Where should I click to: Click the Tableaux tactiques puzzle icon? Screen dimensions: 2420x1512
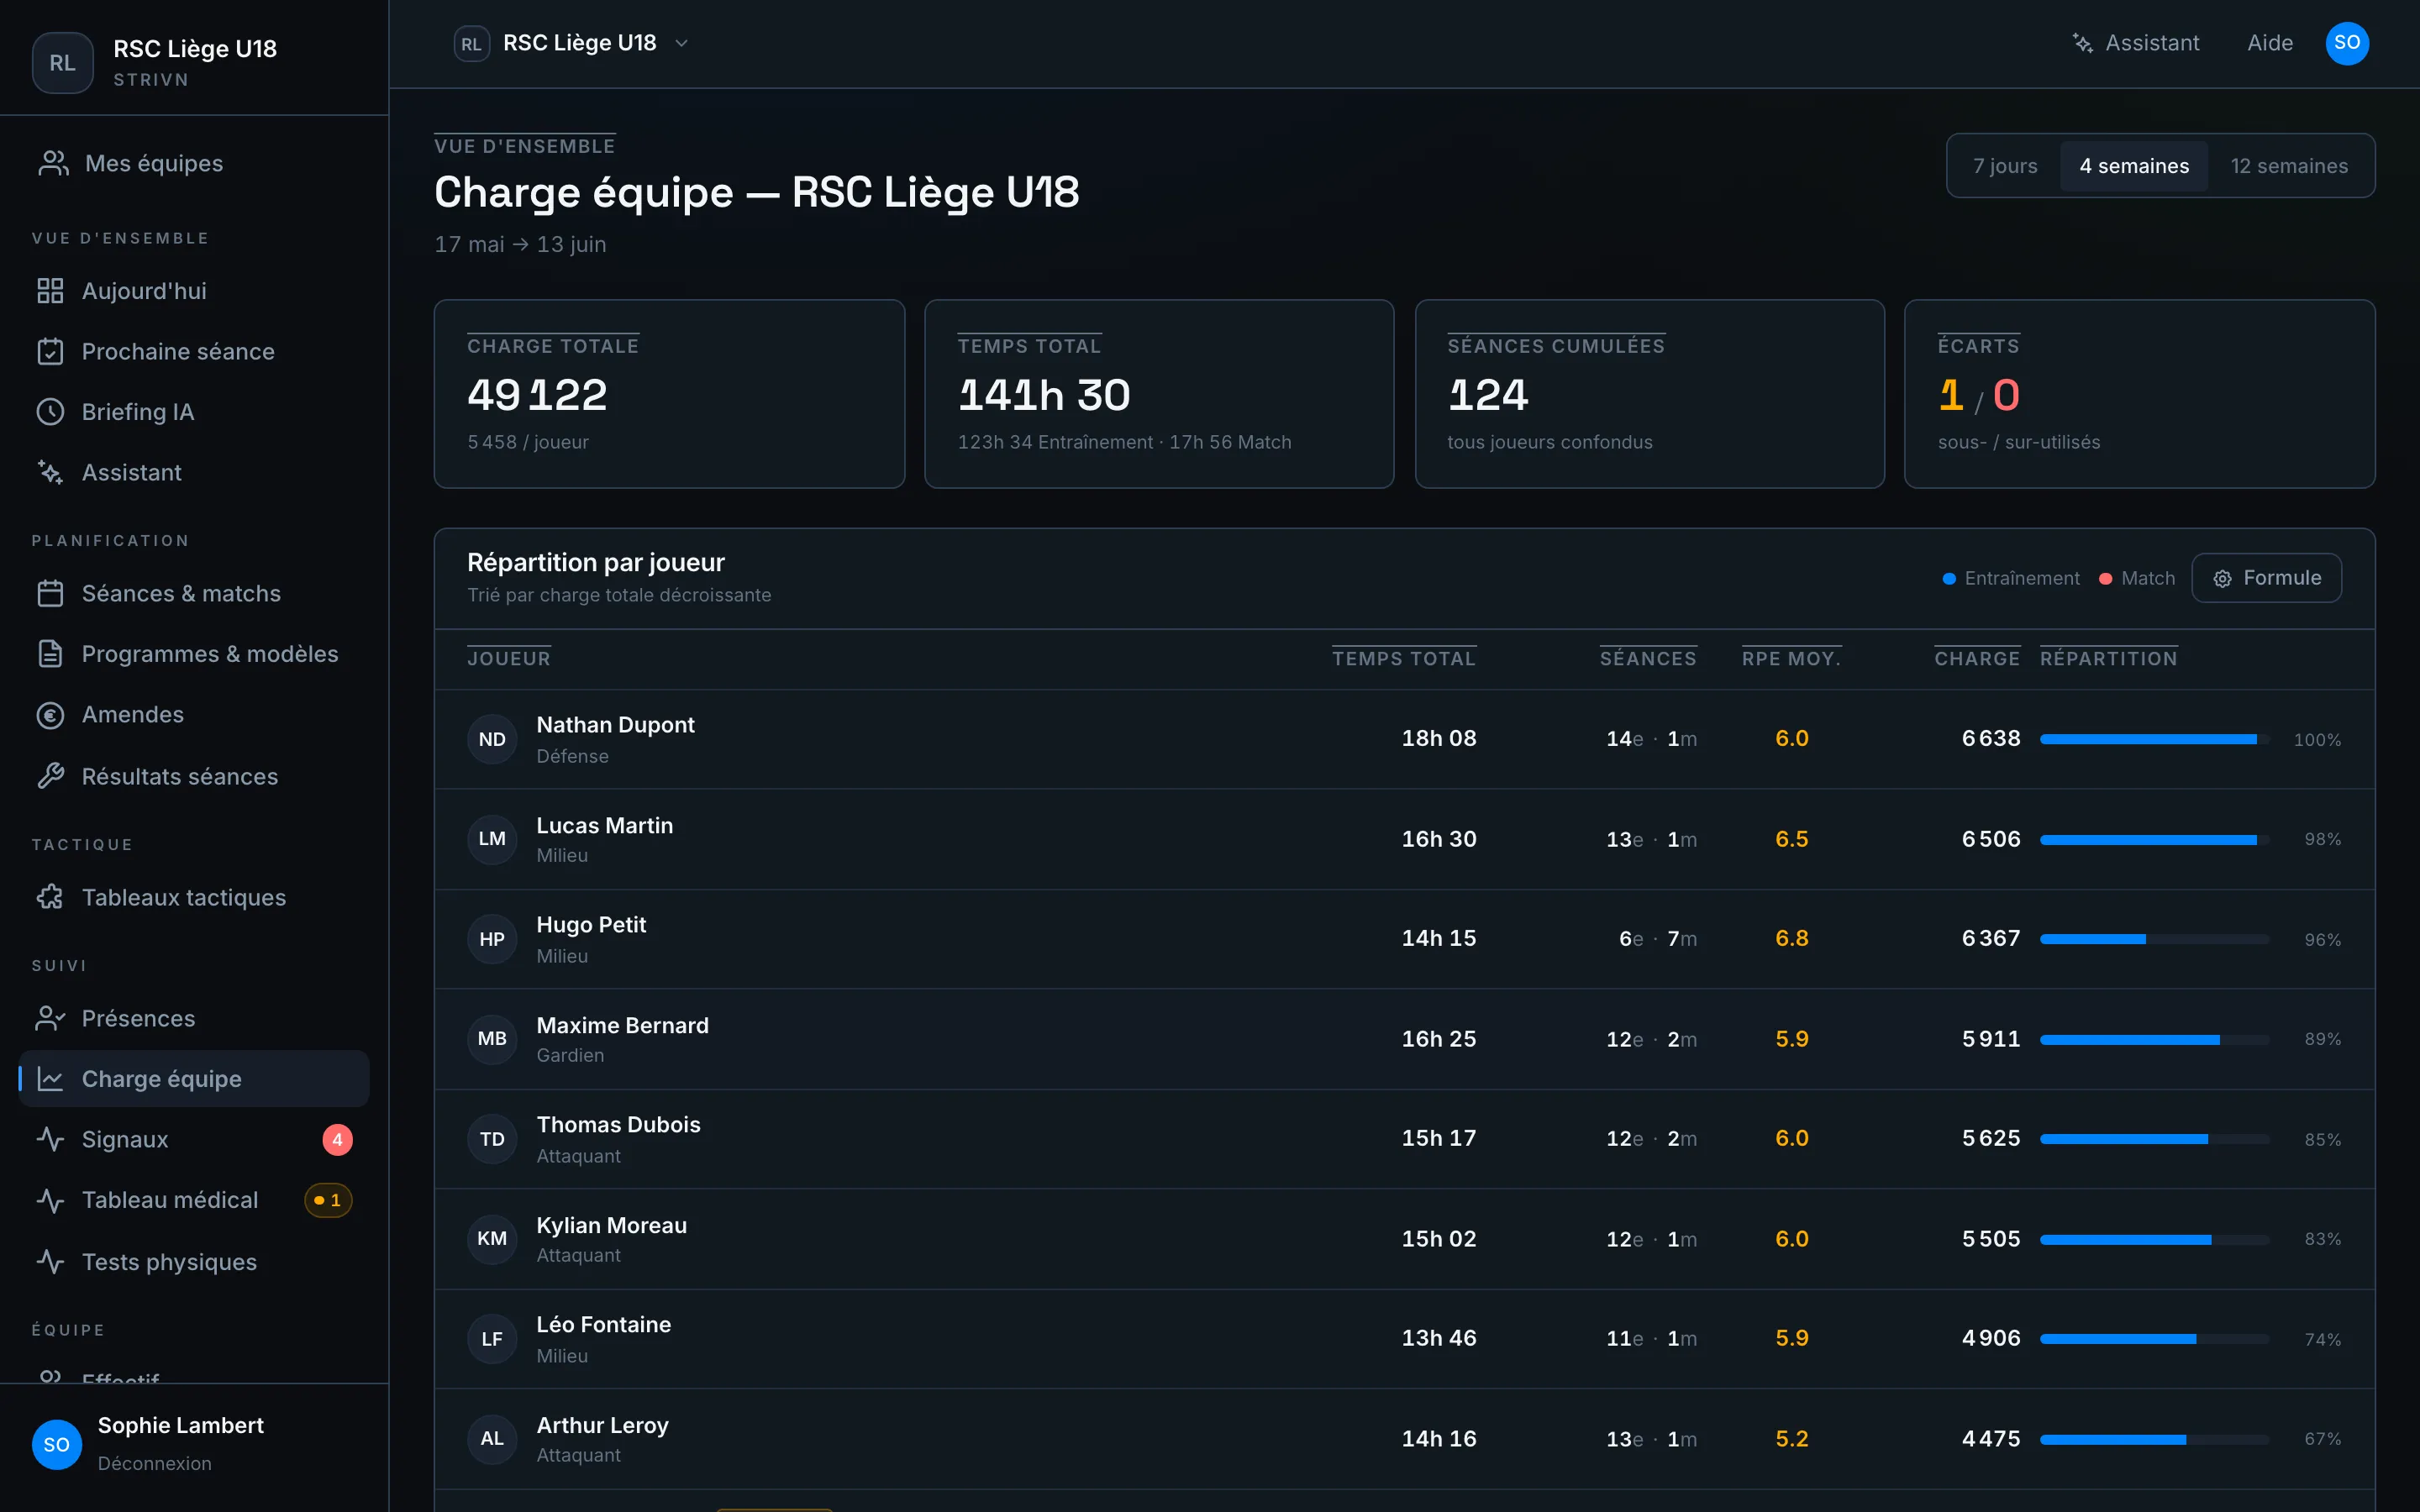point(50,897)
